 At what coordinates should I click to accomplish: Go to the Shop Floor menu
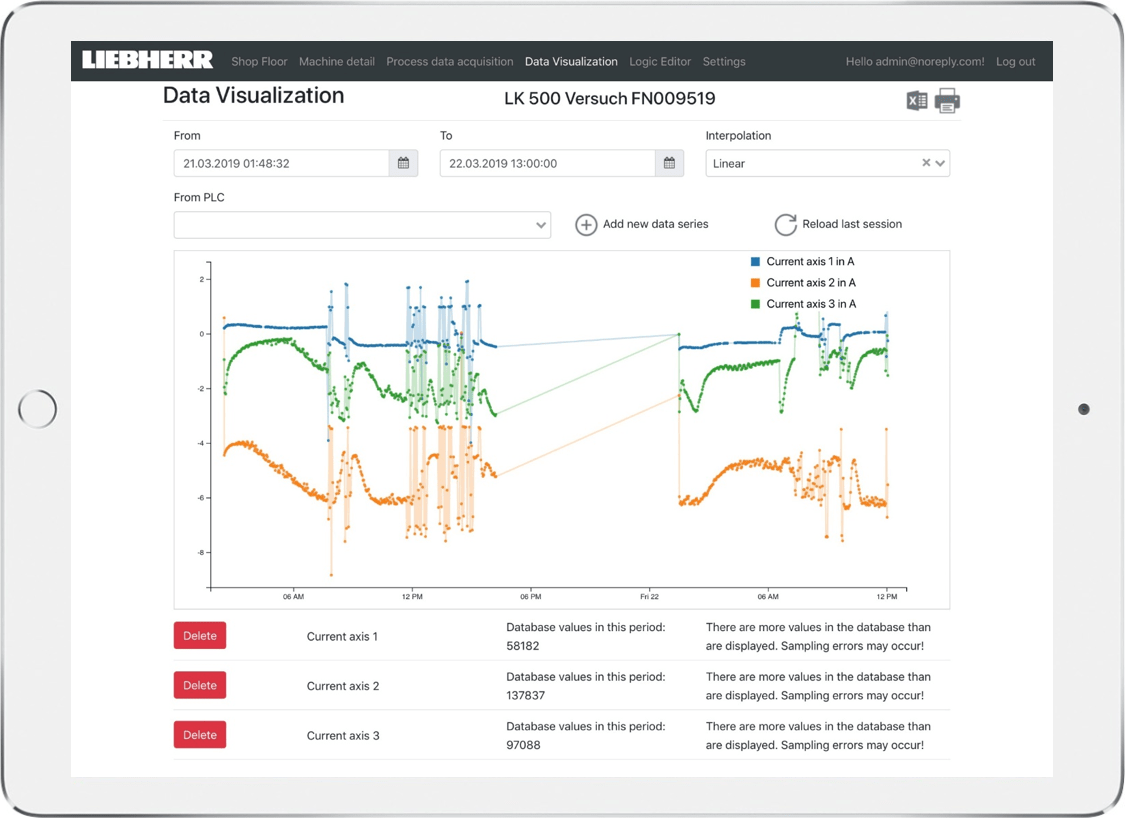[259, 62]
